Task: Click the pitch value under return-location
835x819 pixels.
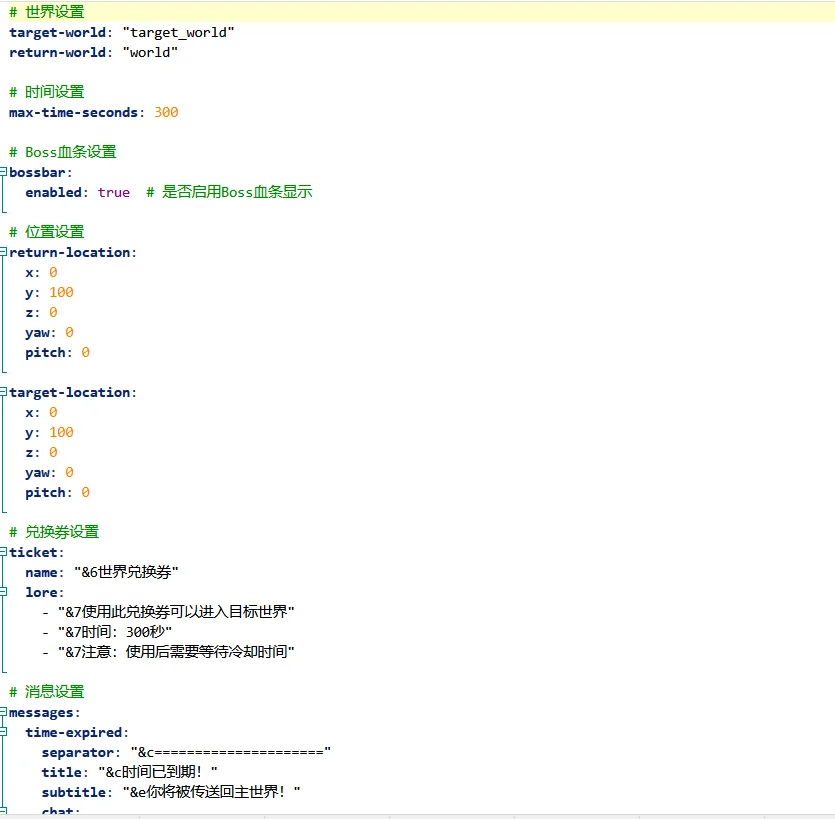Action: point(85,353)
